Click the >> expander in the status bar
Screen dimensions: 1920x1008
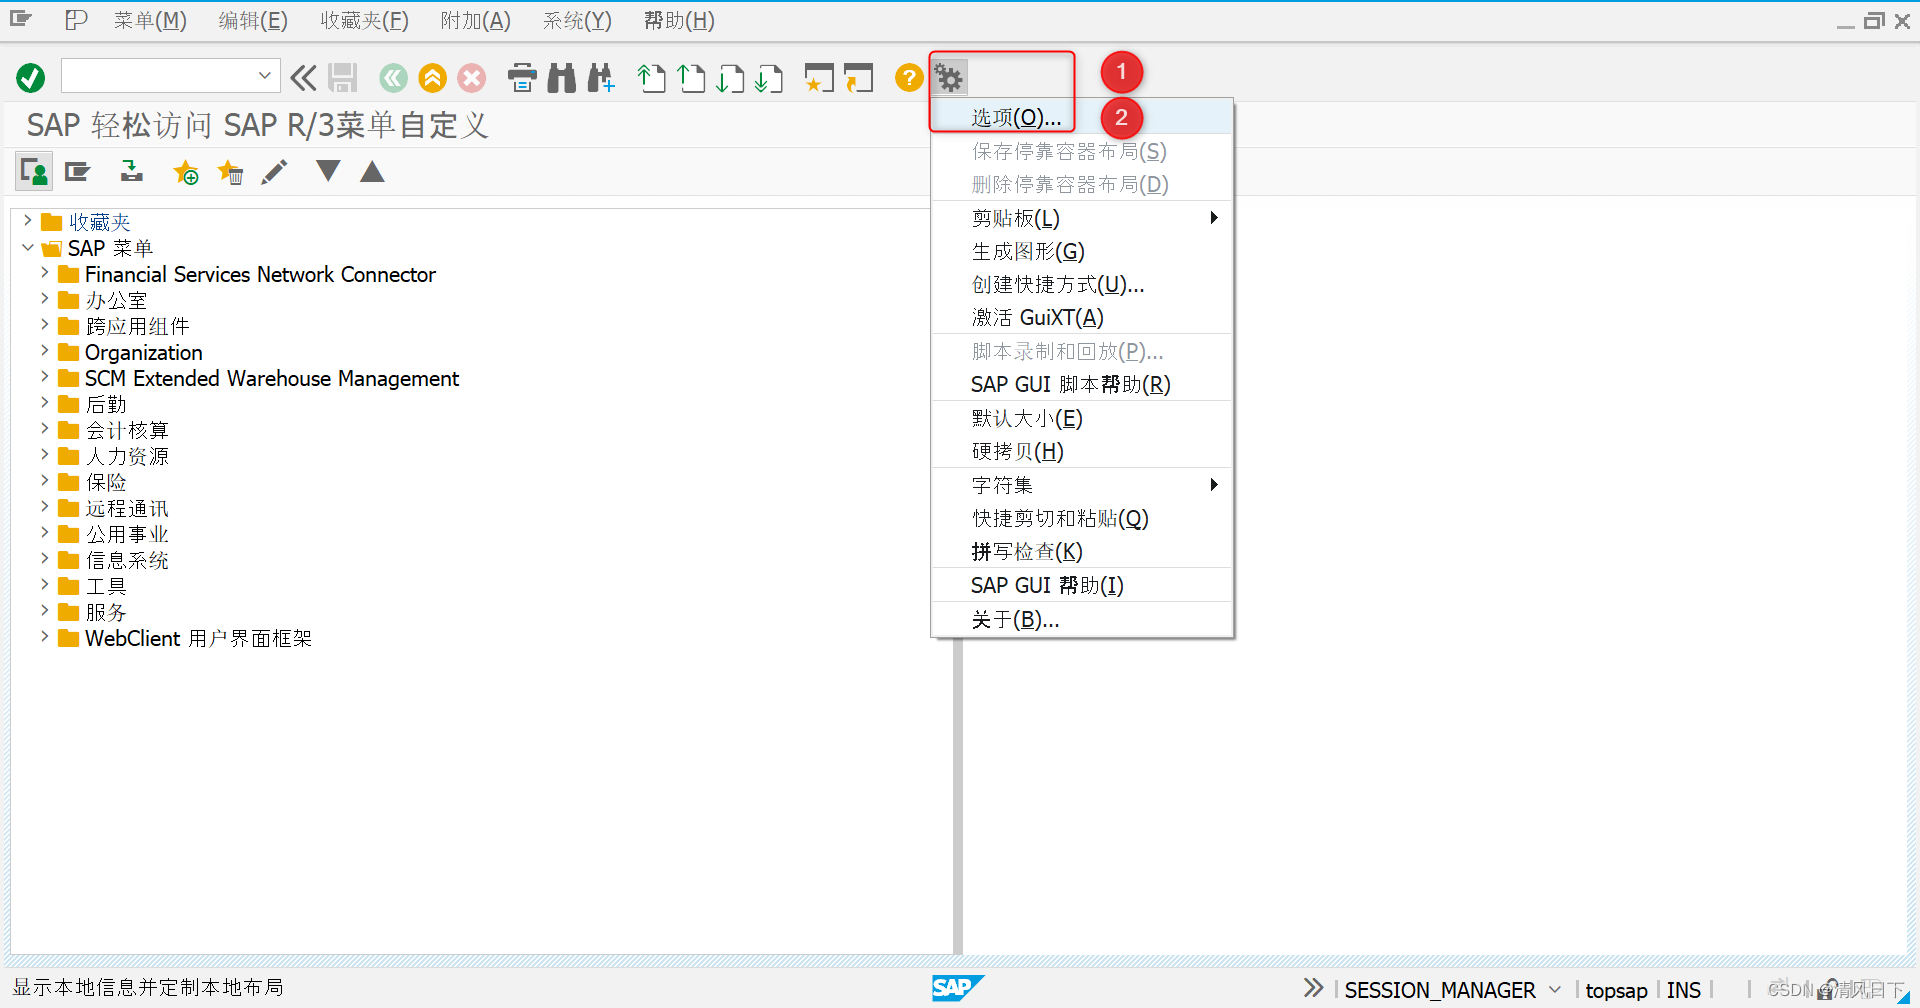click(x=1312, y=988)
